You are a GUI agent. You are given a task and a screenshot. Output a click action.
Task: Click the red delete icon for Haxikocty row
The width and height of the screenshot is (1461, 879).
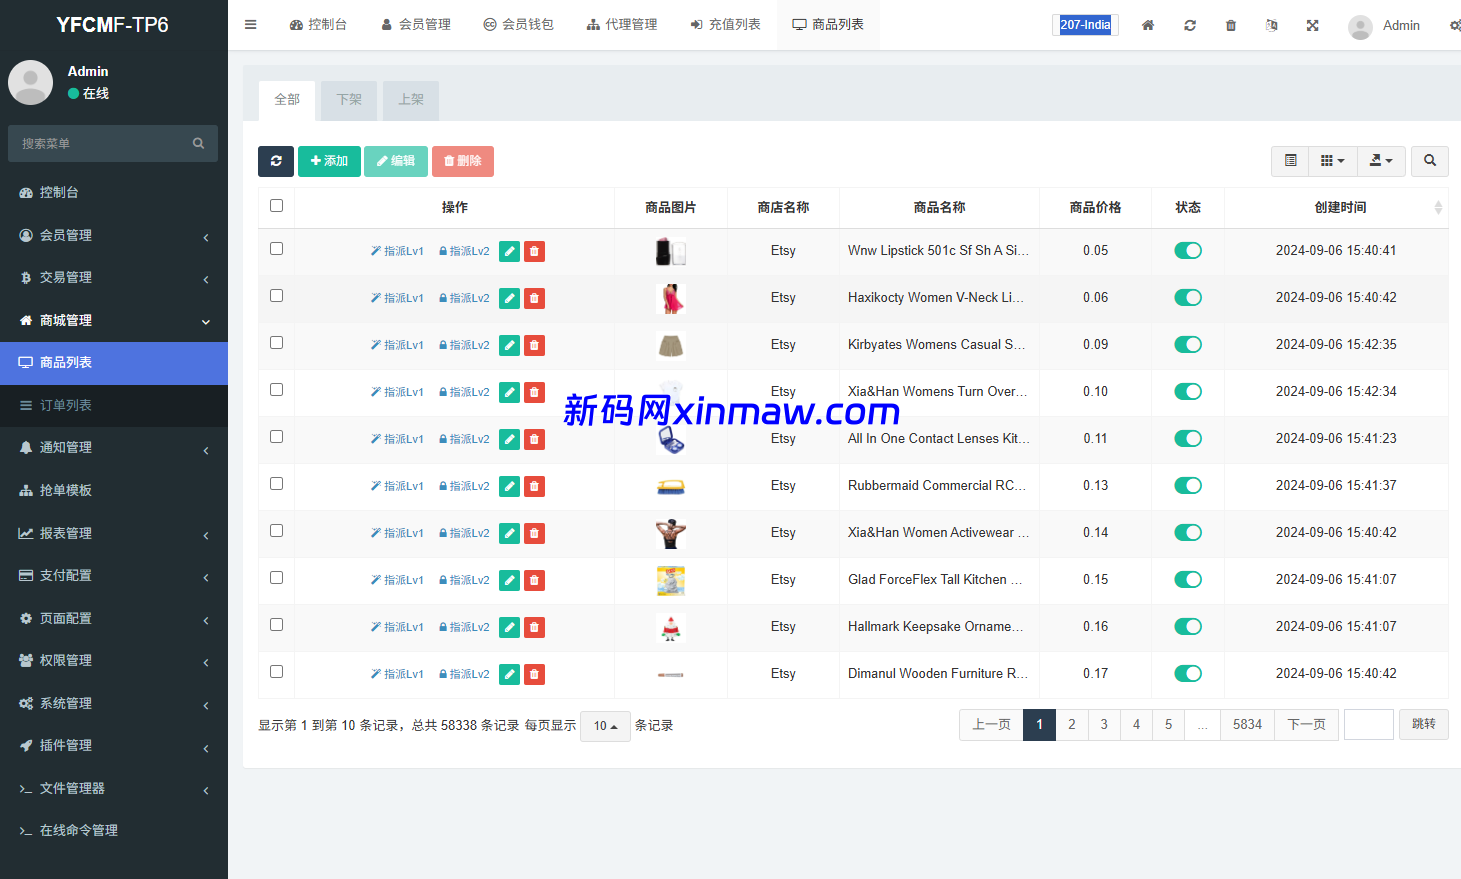tap(535, 298)
